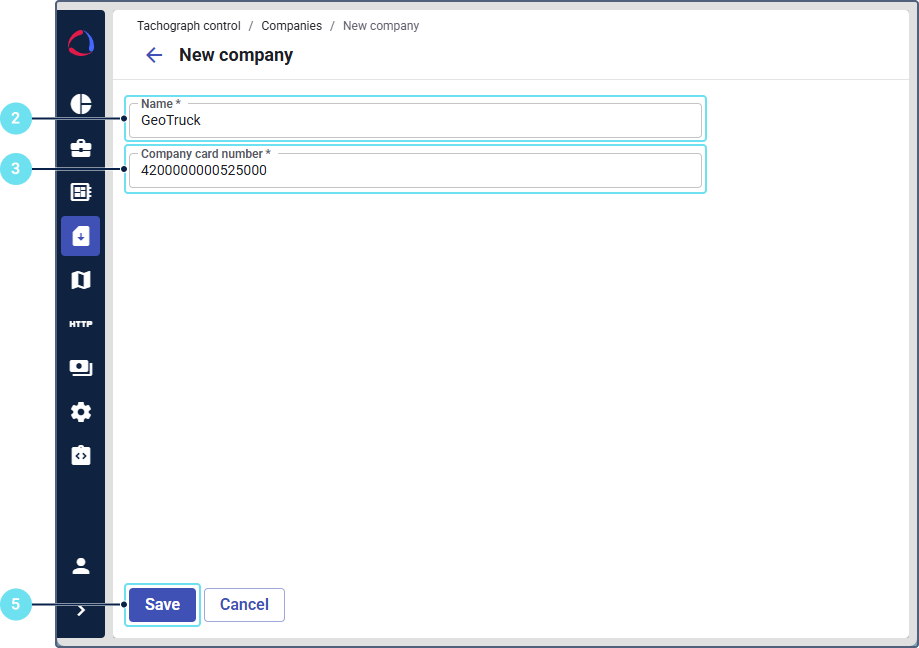This screenshot has width=919, height=648.
Task: Go to Companies breadcrumb link
Action: click(x=291, y=26)
